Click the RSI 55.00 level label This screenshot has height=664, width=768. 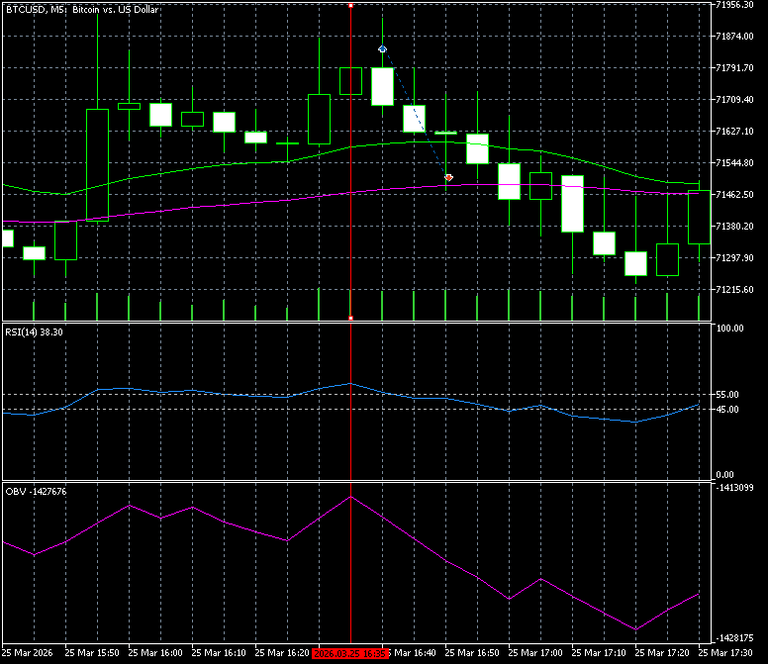pyautogui.click(x=727, y=395)
